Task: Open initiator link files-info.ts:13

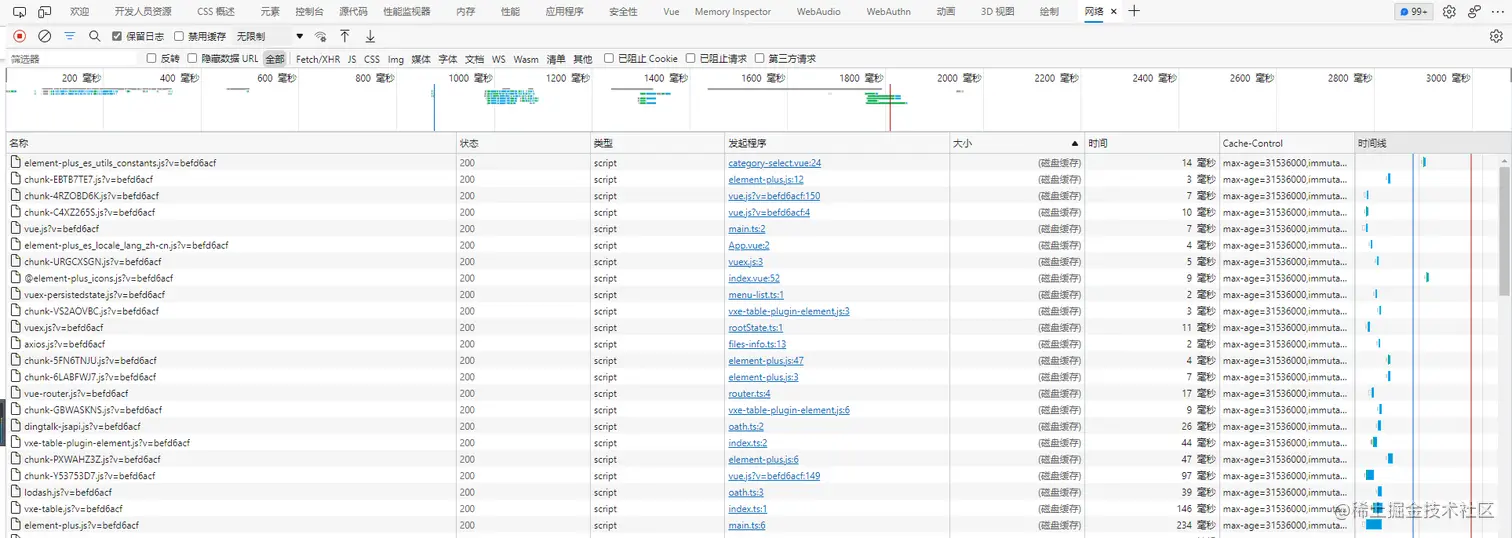Action: [757, 344]
